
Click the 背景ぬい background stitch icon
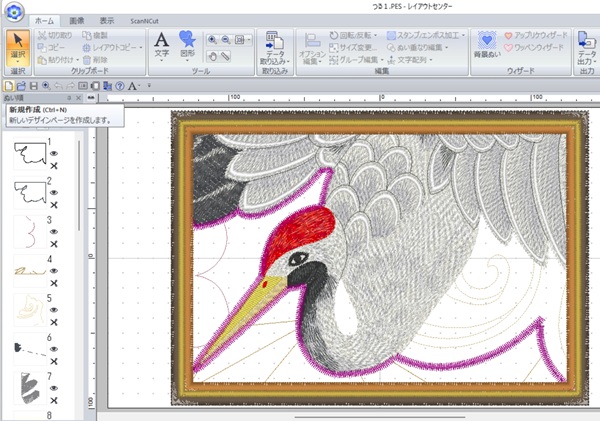487,45
